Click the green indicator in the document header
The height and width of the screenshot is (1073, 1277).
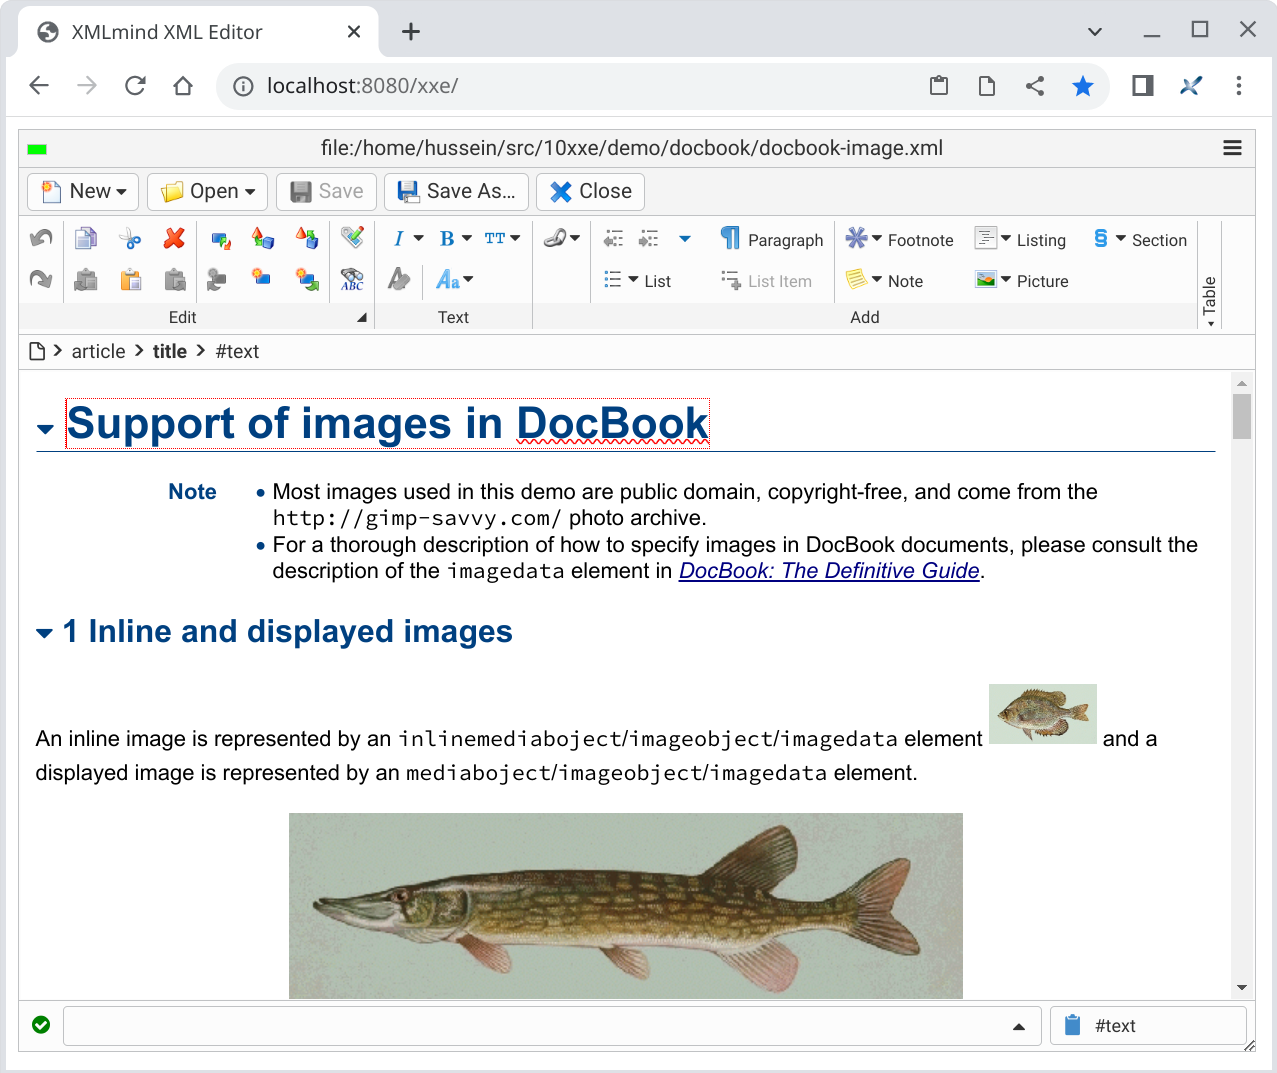click(37, 149)
